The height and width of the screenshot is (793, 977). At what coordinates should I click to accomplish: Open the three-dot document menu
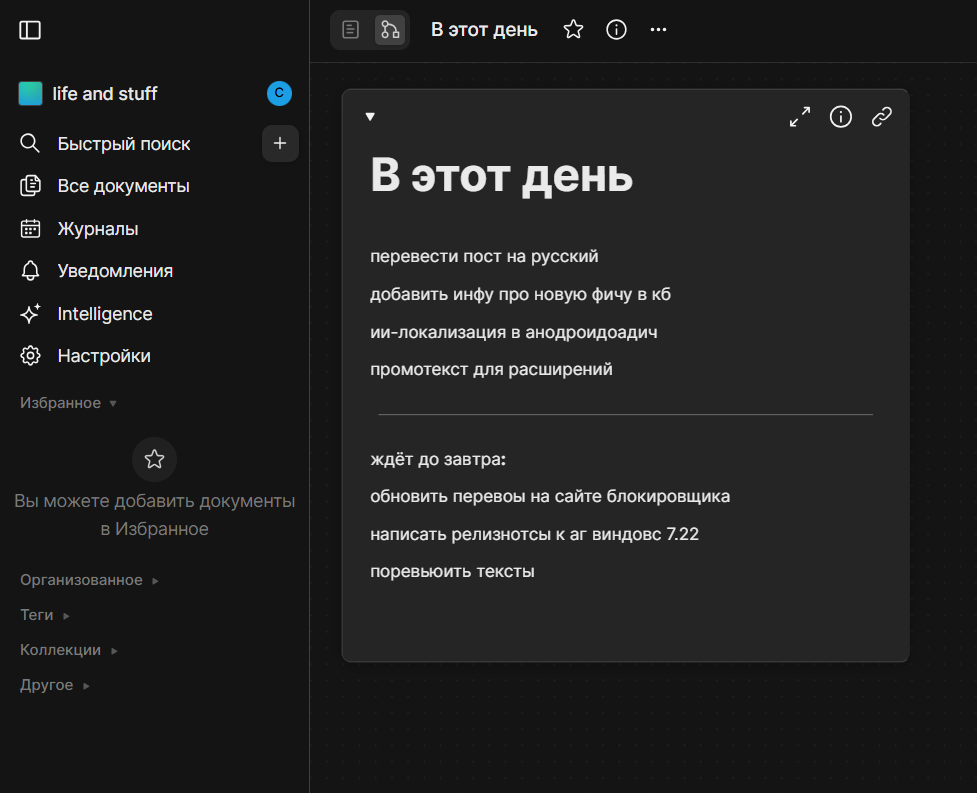tap(658, 29)
